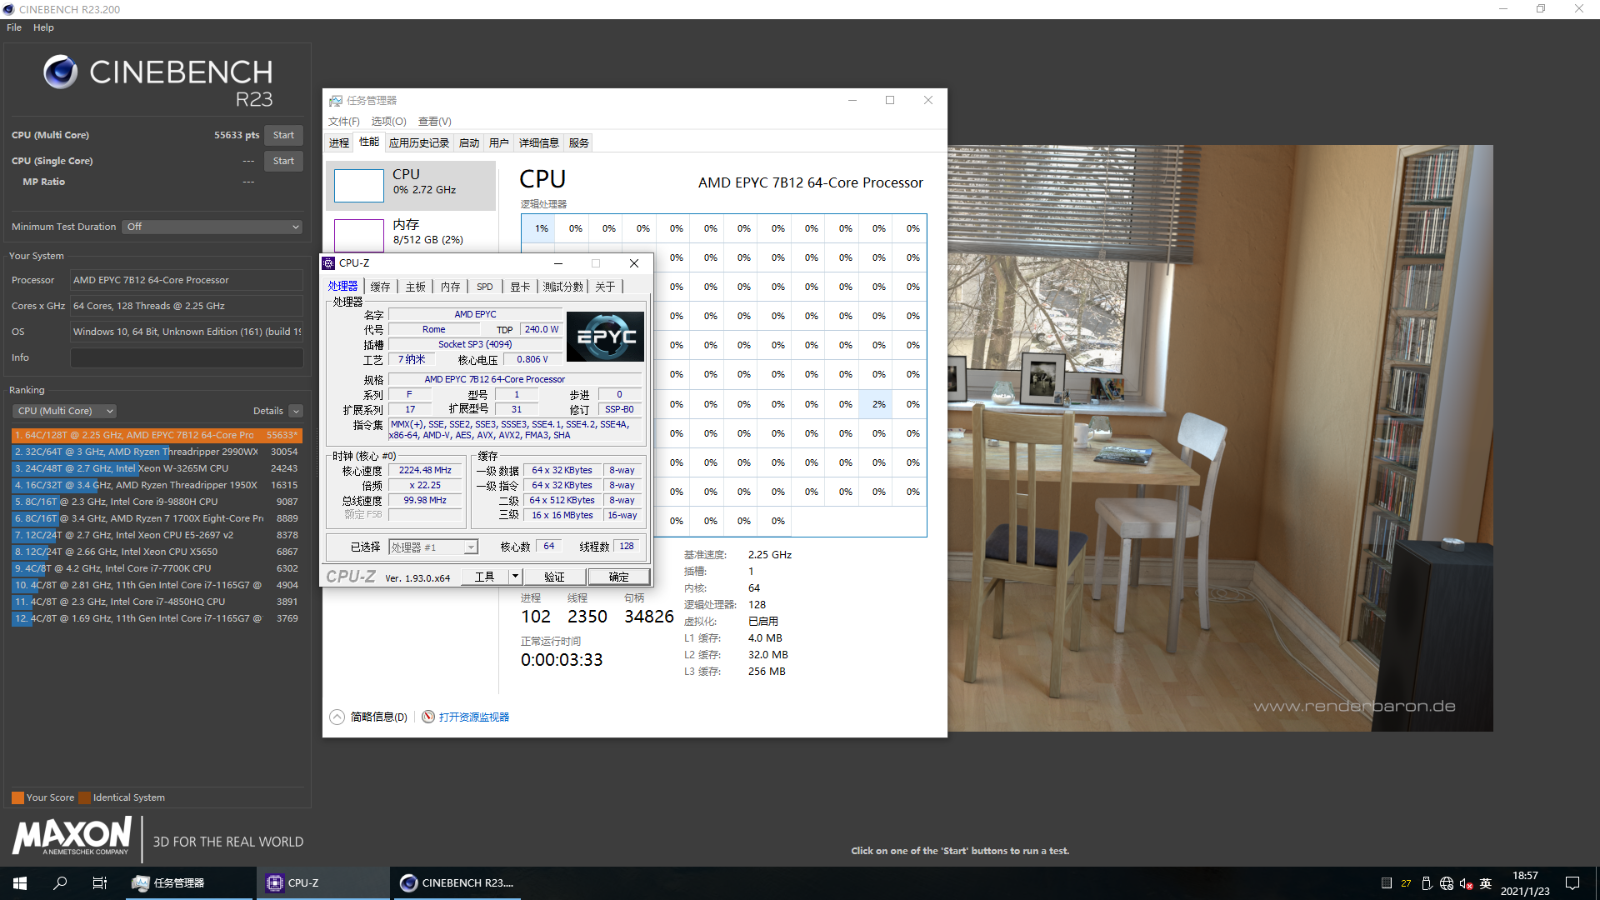The width and height of the screenshot is (1600, 900).
Task: Switch to Task Manager 用户 tab
Action: pyautogui.click(x=499, y=143)
